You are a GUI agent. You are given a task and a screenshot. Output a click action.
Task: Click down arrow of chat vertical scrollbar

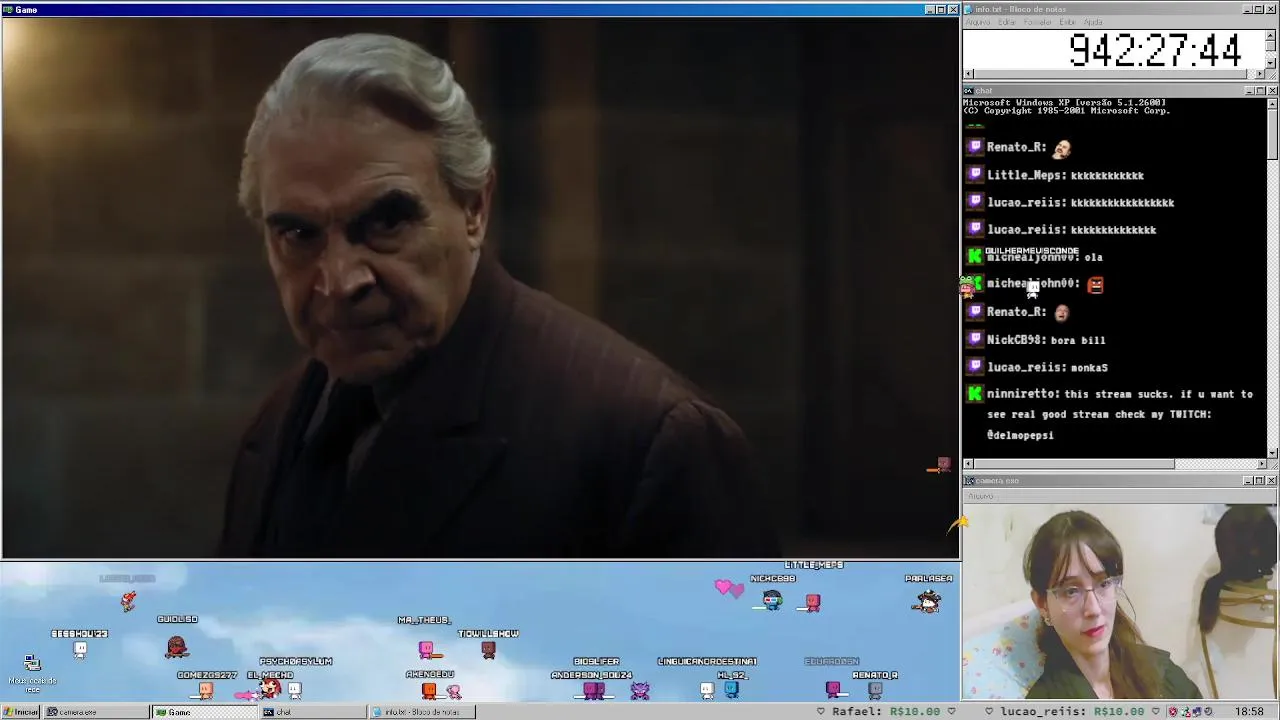click(1271, 452)
